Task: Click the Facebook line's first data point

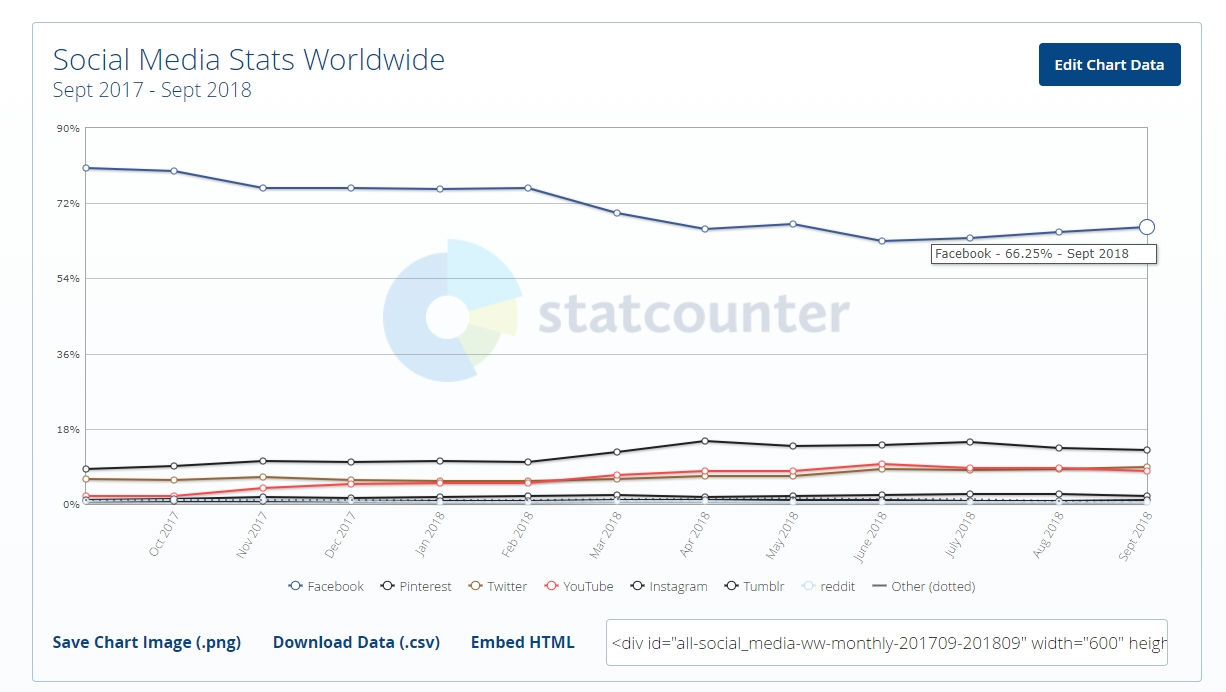Action: pyautogui.click(x=86, y=168)
